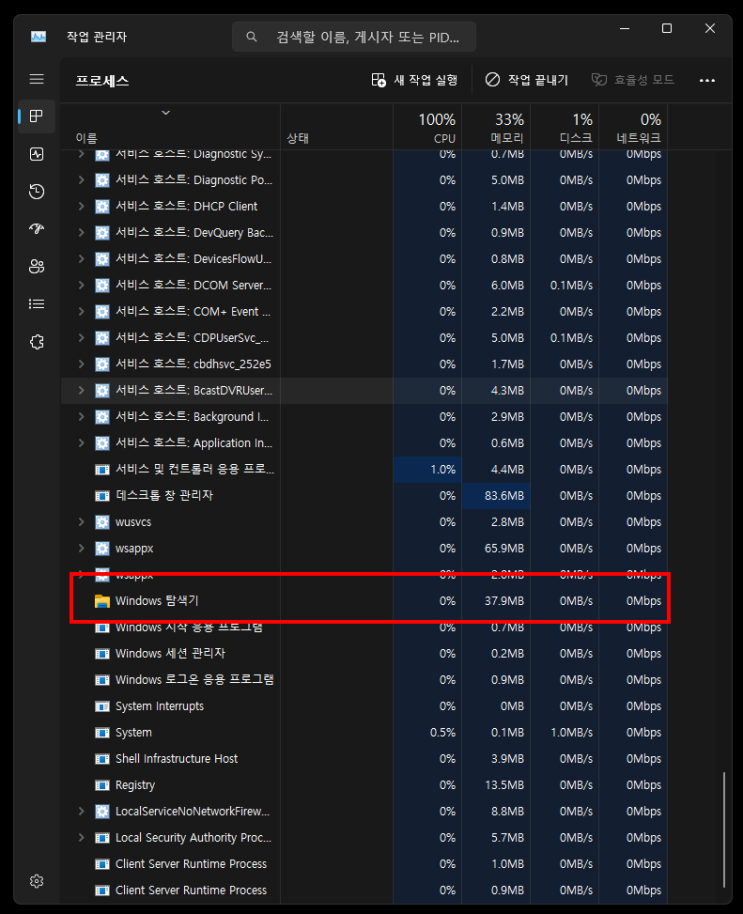The height and width of the screenshot is (914, 743).
Task: Select 서비스 호스트: DevicesFlowU... row text
Action: 193,259
